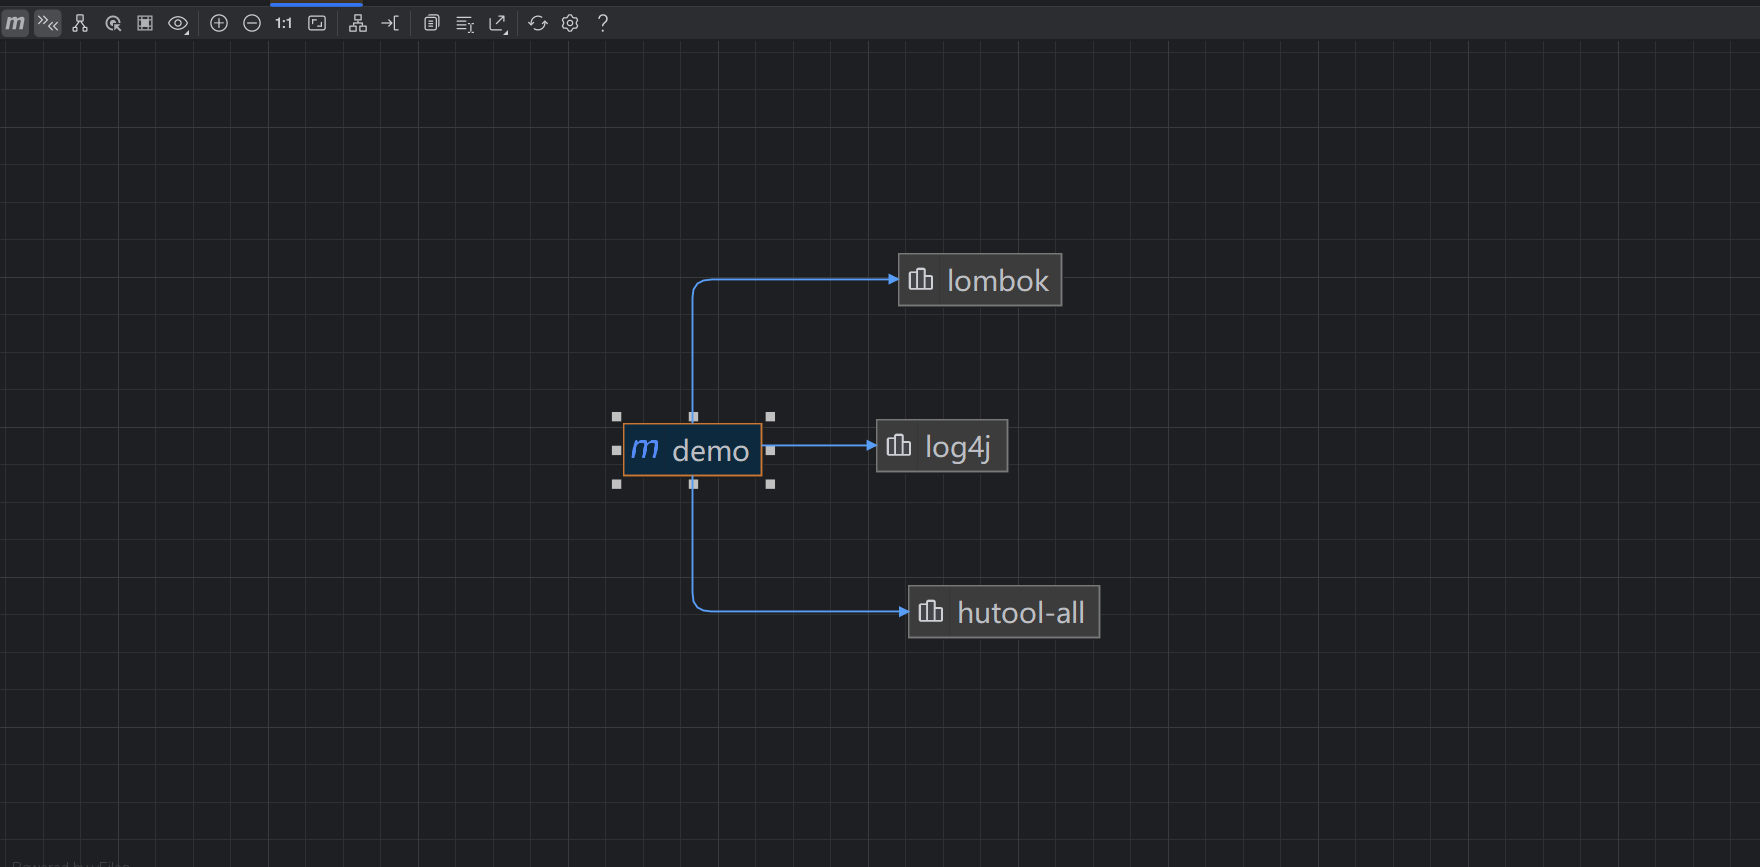Reset zoom to actual size 1:1
The image size is (1760, 867).
[284, 23]
